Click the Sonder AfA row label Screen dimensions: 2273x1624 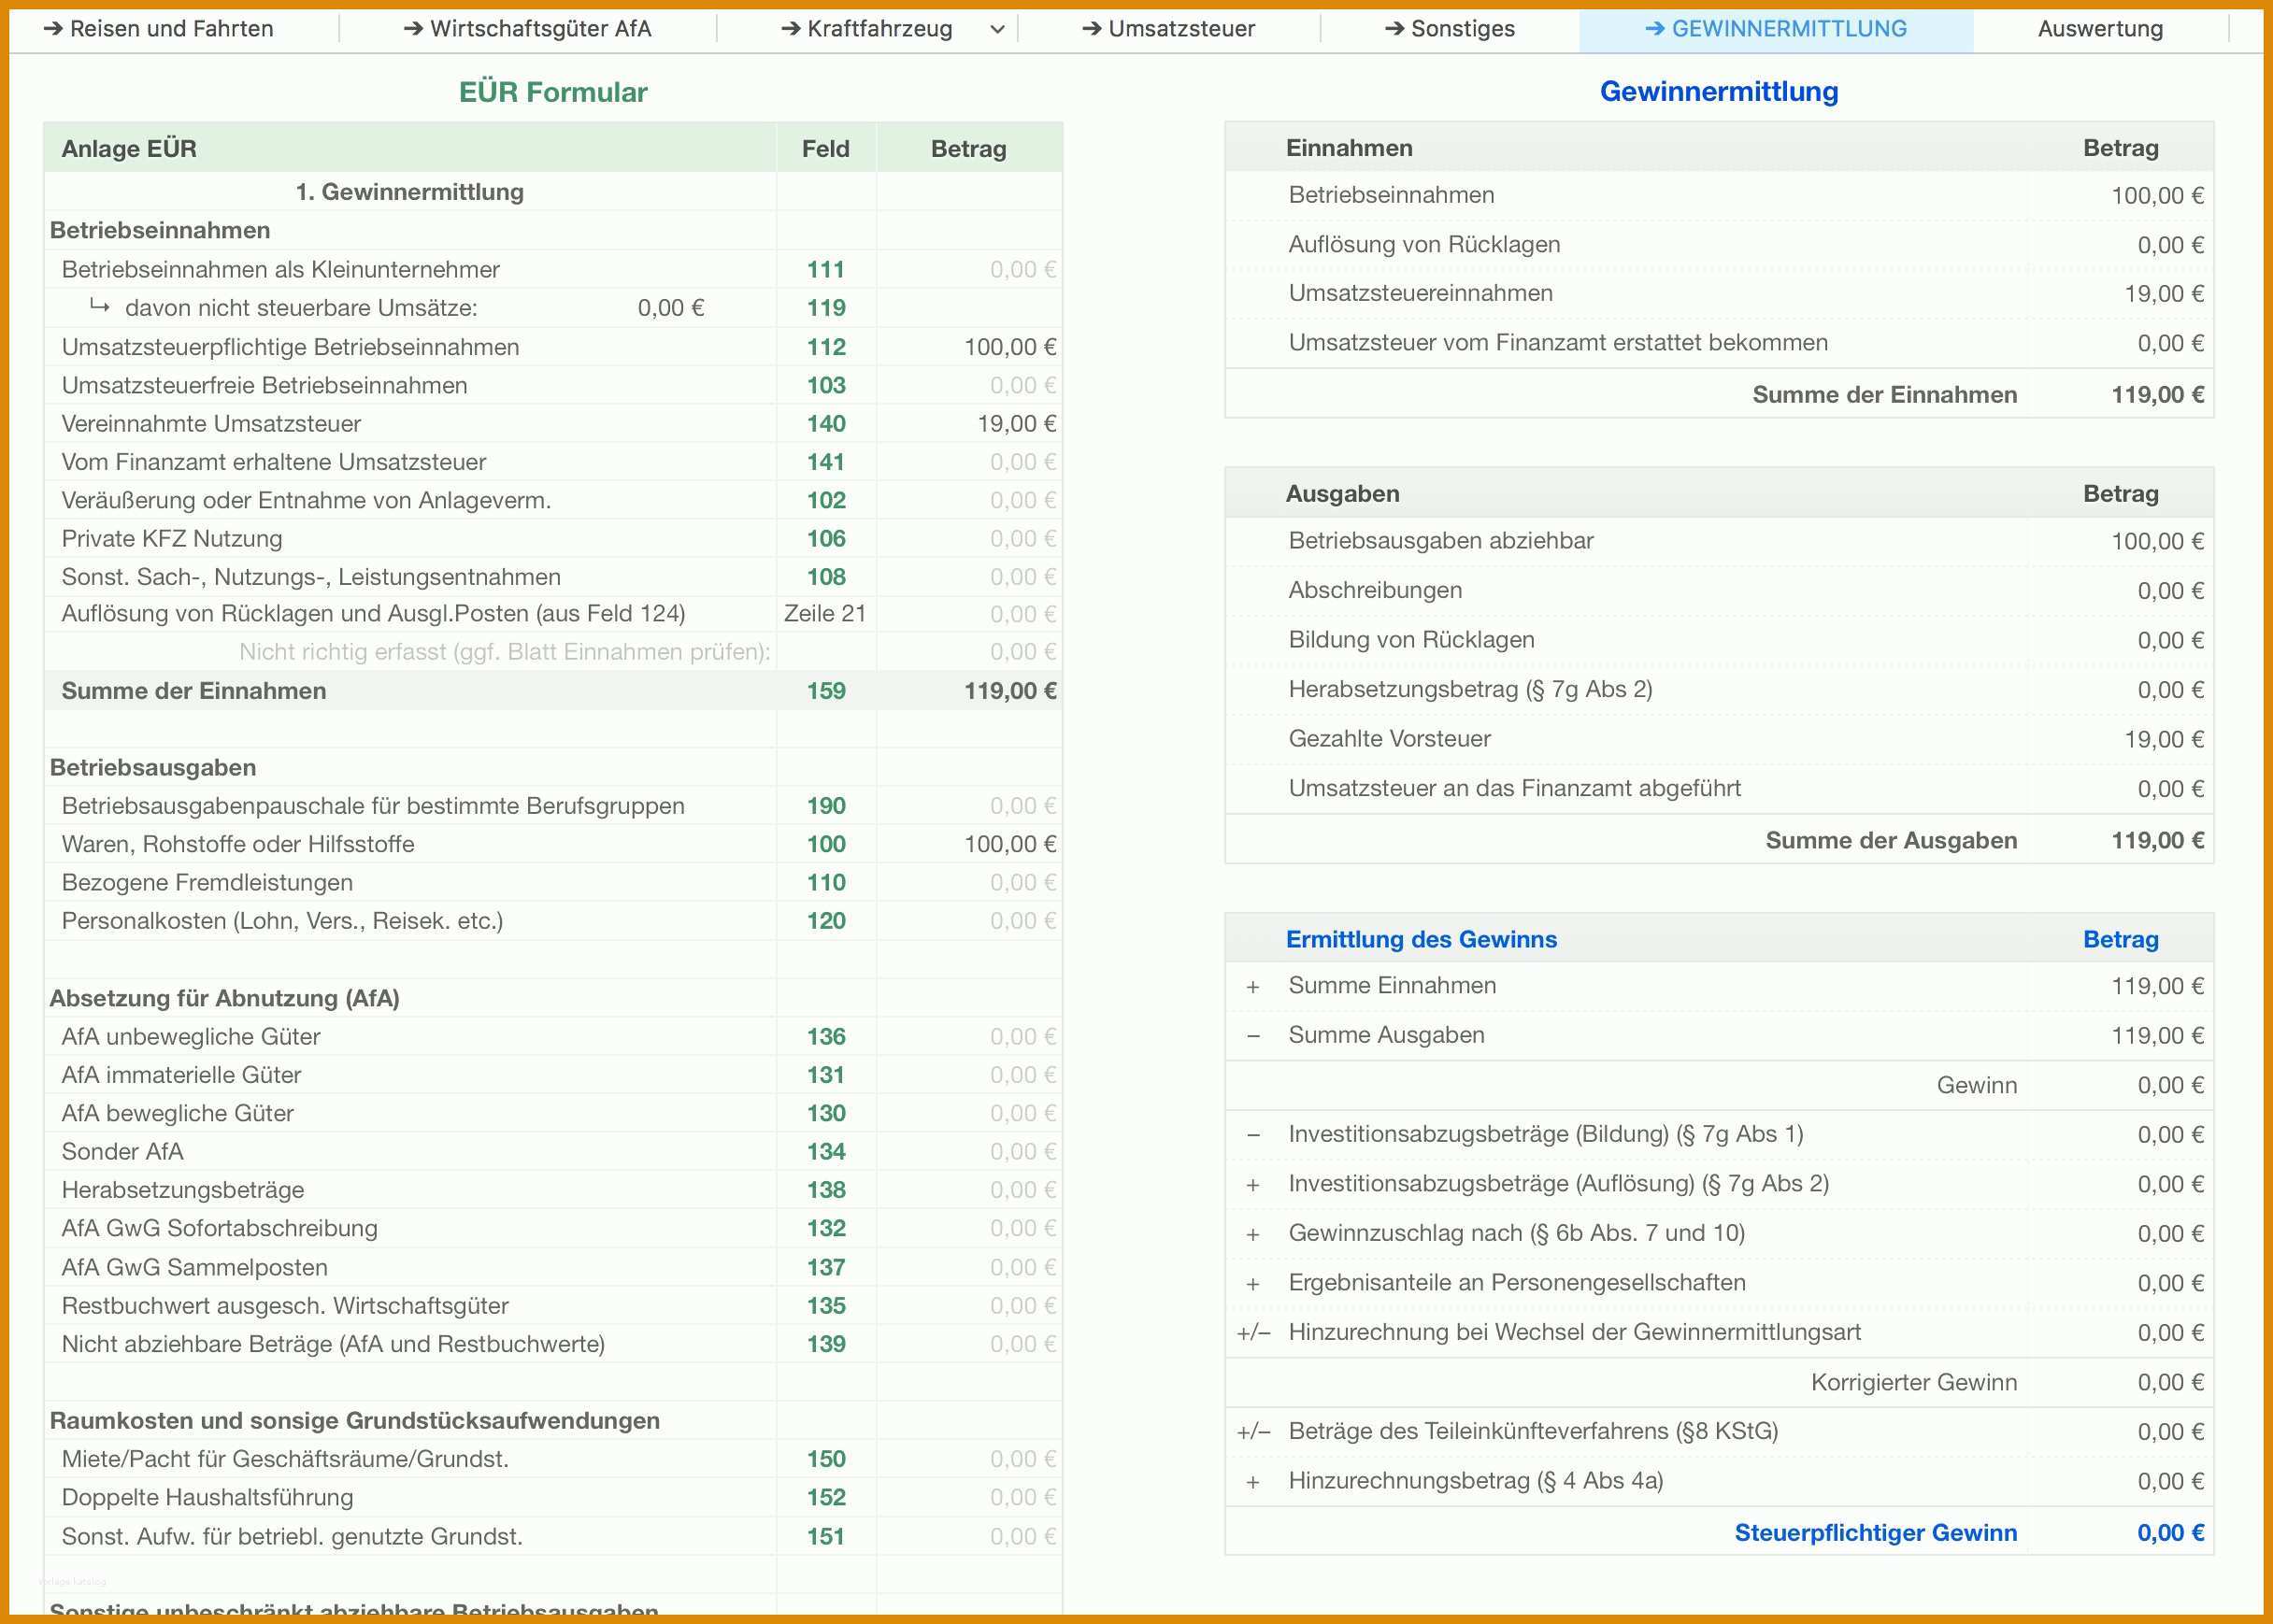click(123, 1152)
